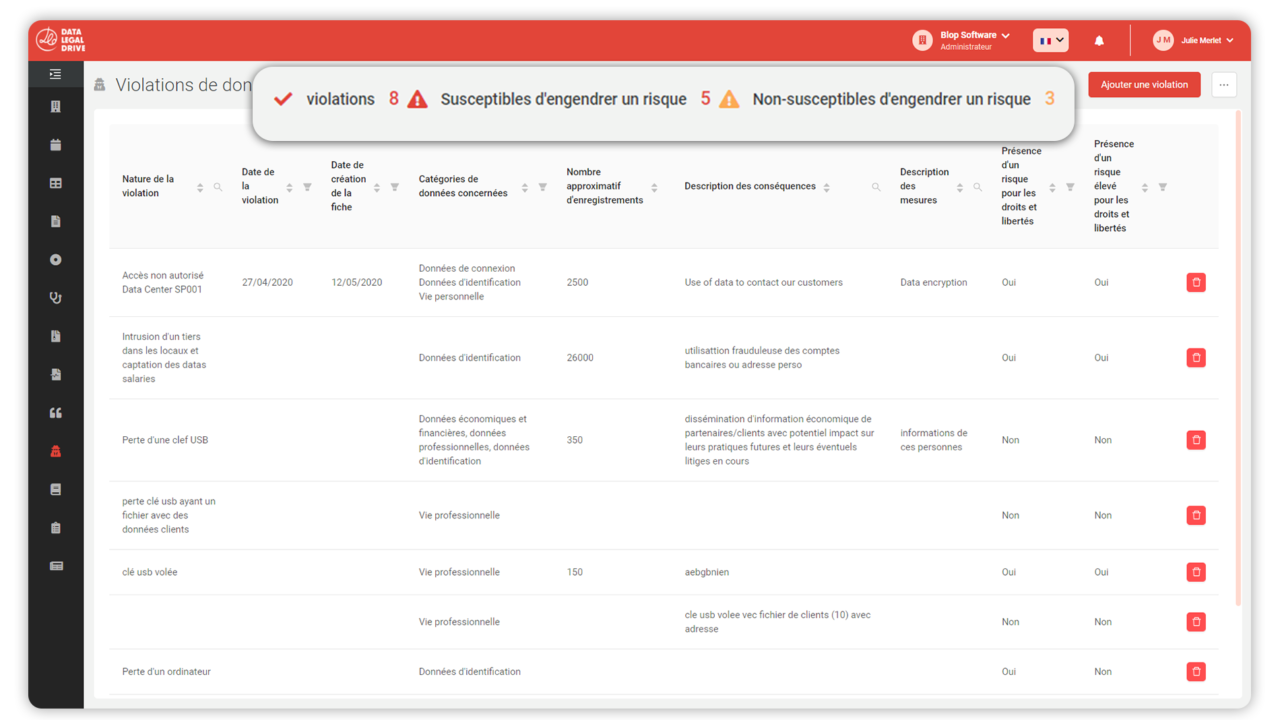Collapse the sidebar with the menu toggle icon
Screen dimensions: 1280x720
[x=55, y=74]
